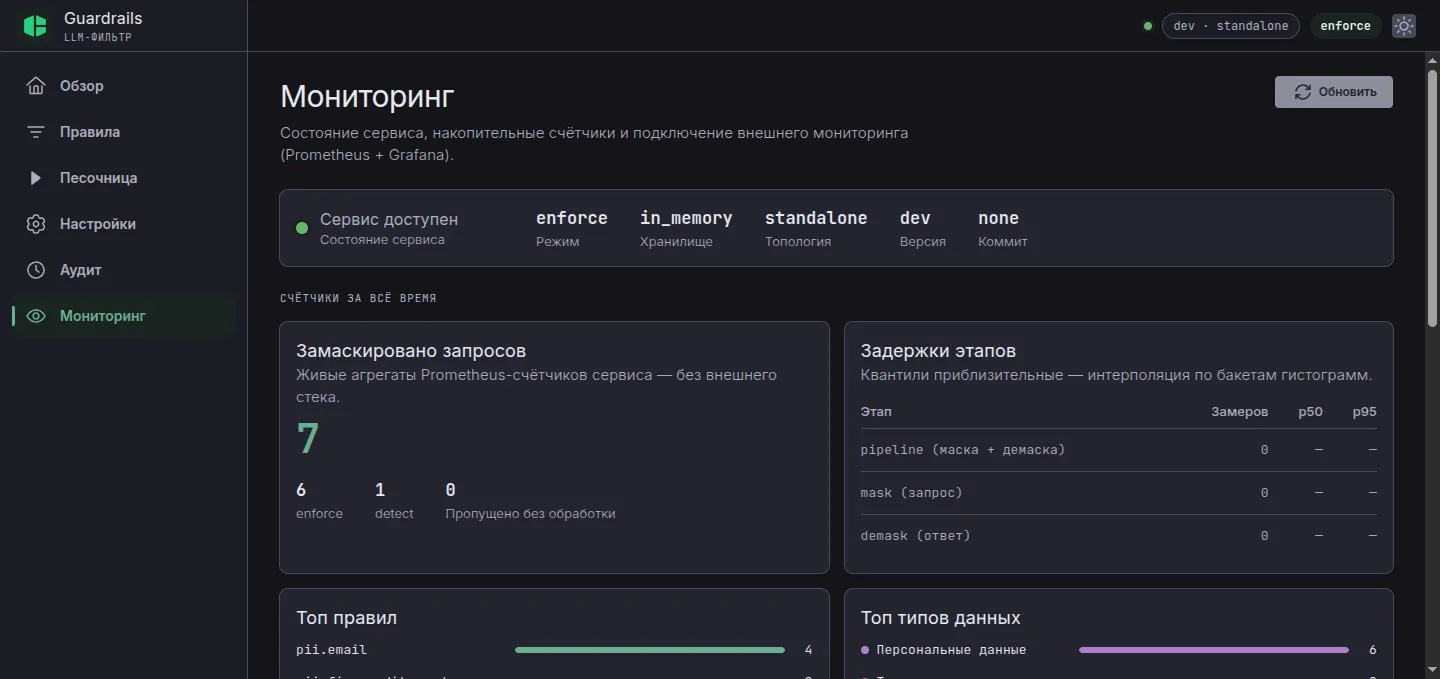1440x679 pixels.
Task: Click the eye icon beside Мониторинг
Action: click(x=36, y=316)
